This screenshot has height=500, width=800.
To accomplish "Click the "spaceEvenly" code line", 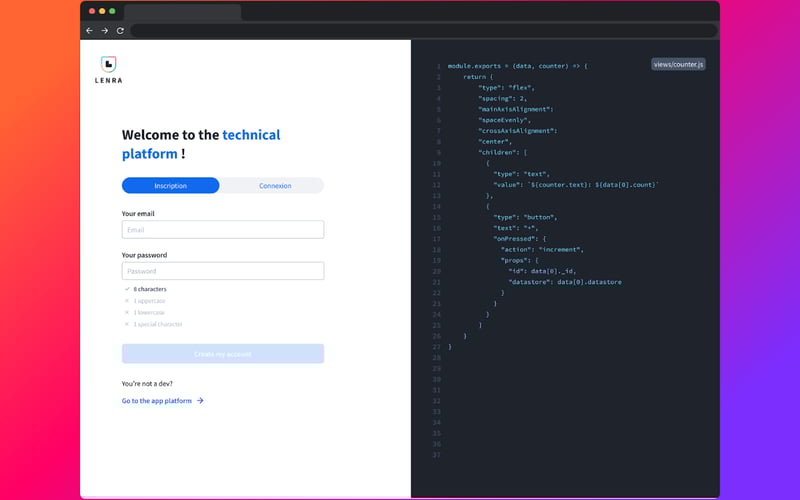I will point(504,120).
